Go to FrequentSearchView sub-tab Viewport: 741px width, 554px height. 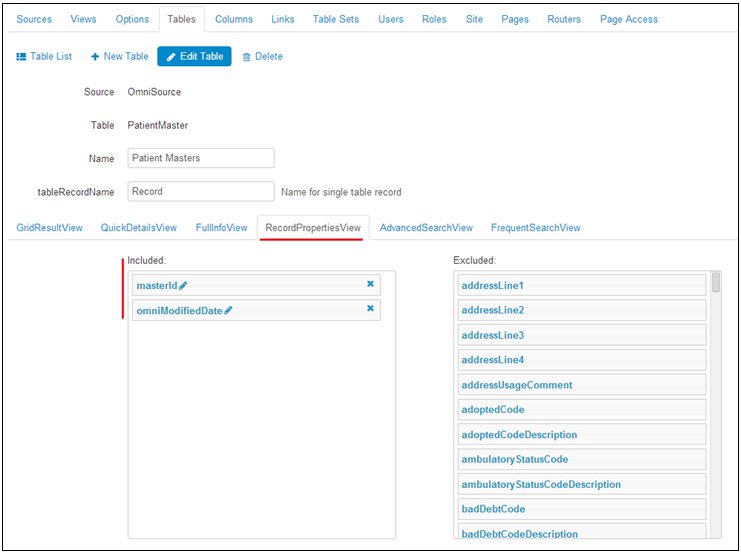[535, 228]
